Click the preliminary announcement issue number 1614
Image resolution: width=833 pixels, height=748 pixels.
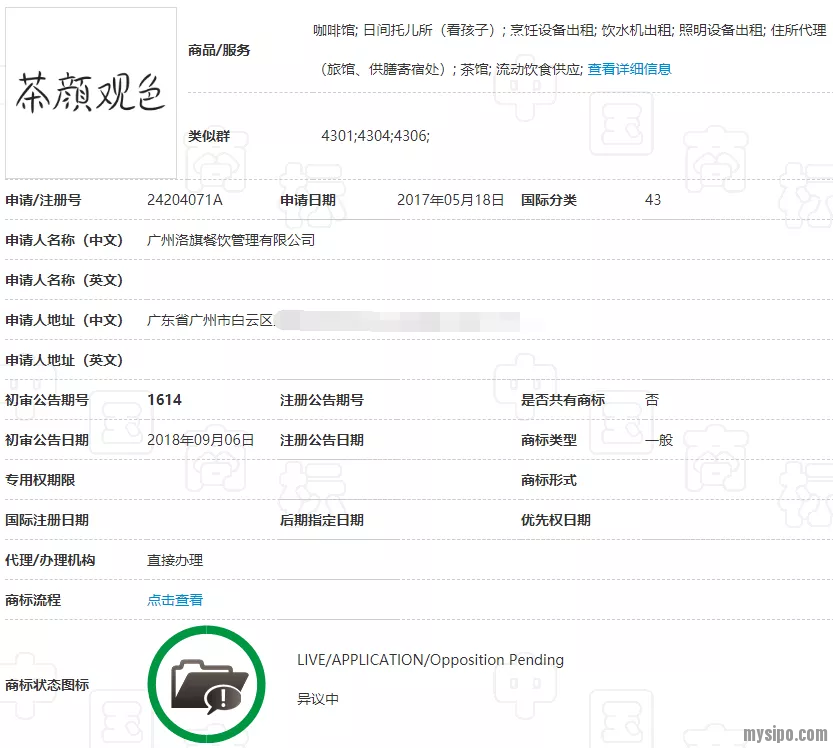[x=165, y=400]
